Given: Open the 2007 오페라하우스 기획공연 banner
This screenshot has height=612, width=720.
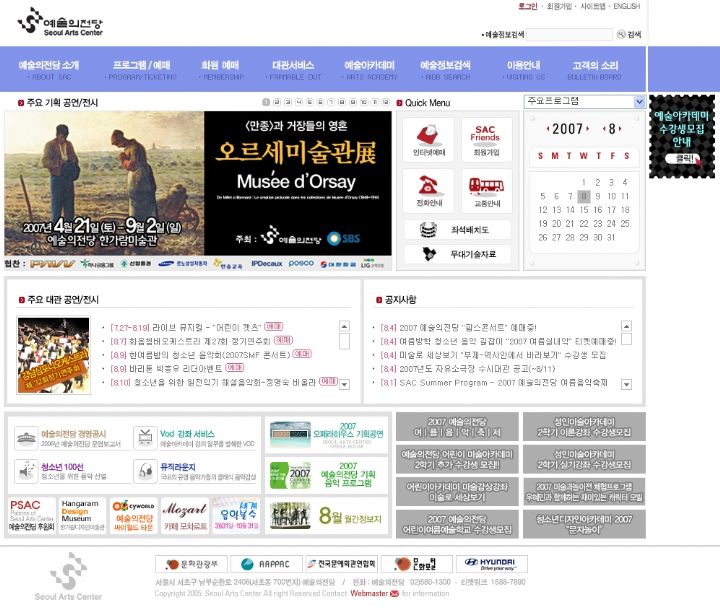Looking at the screenshot, I should (327, 434).
